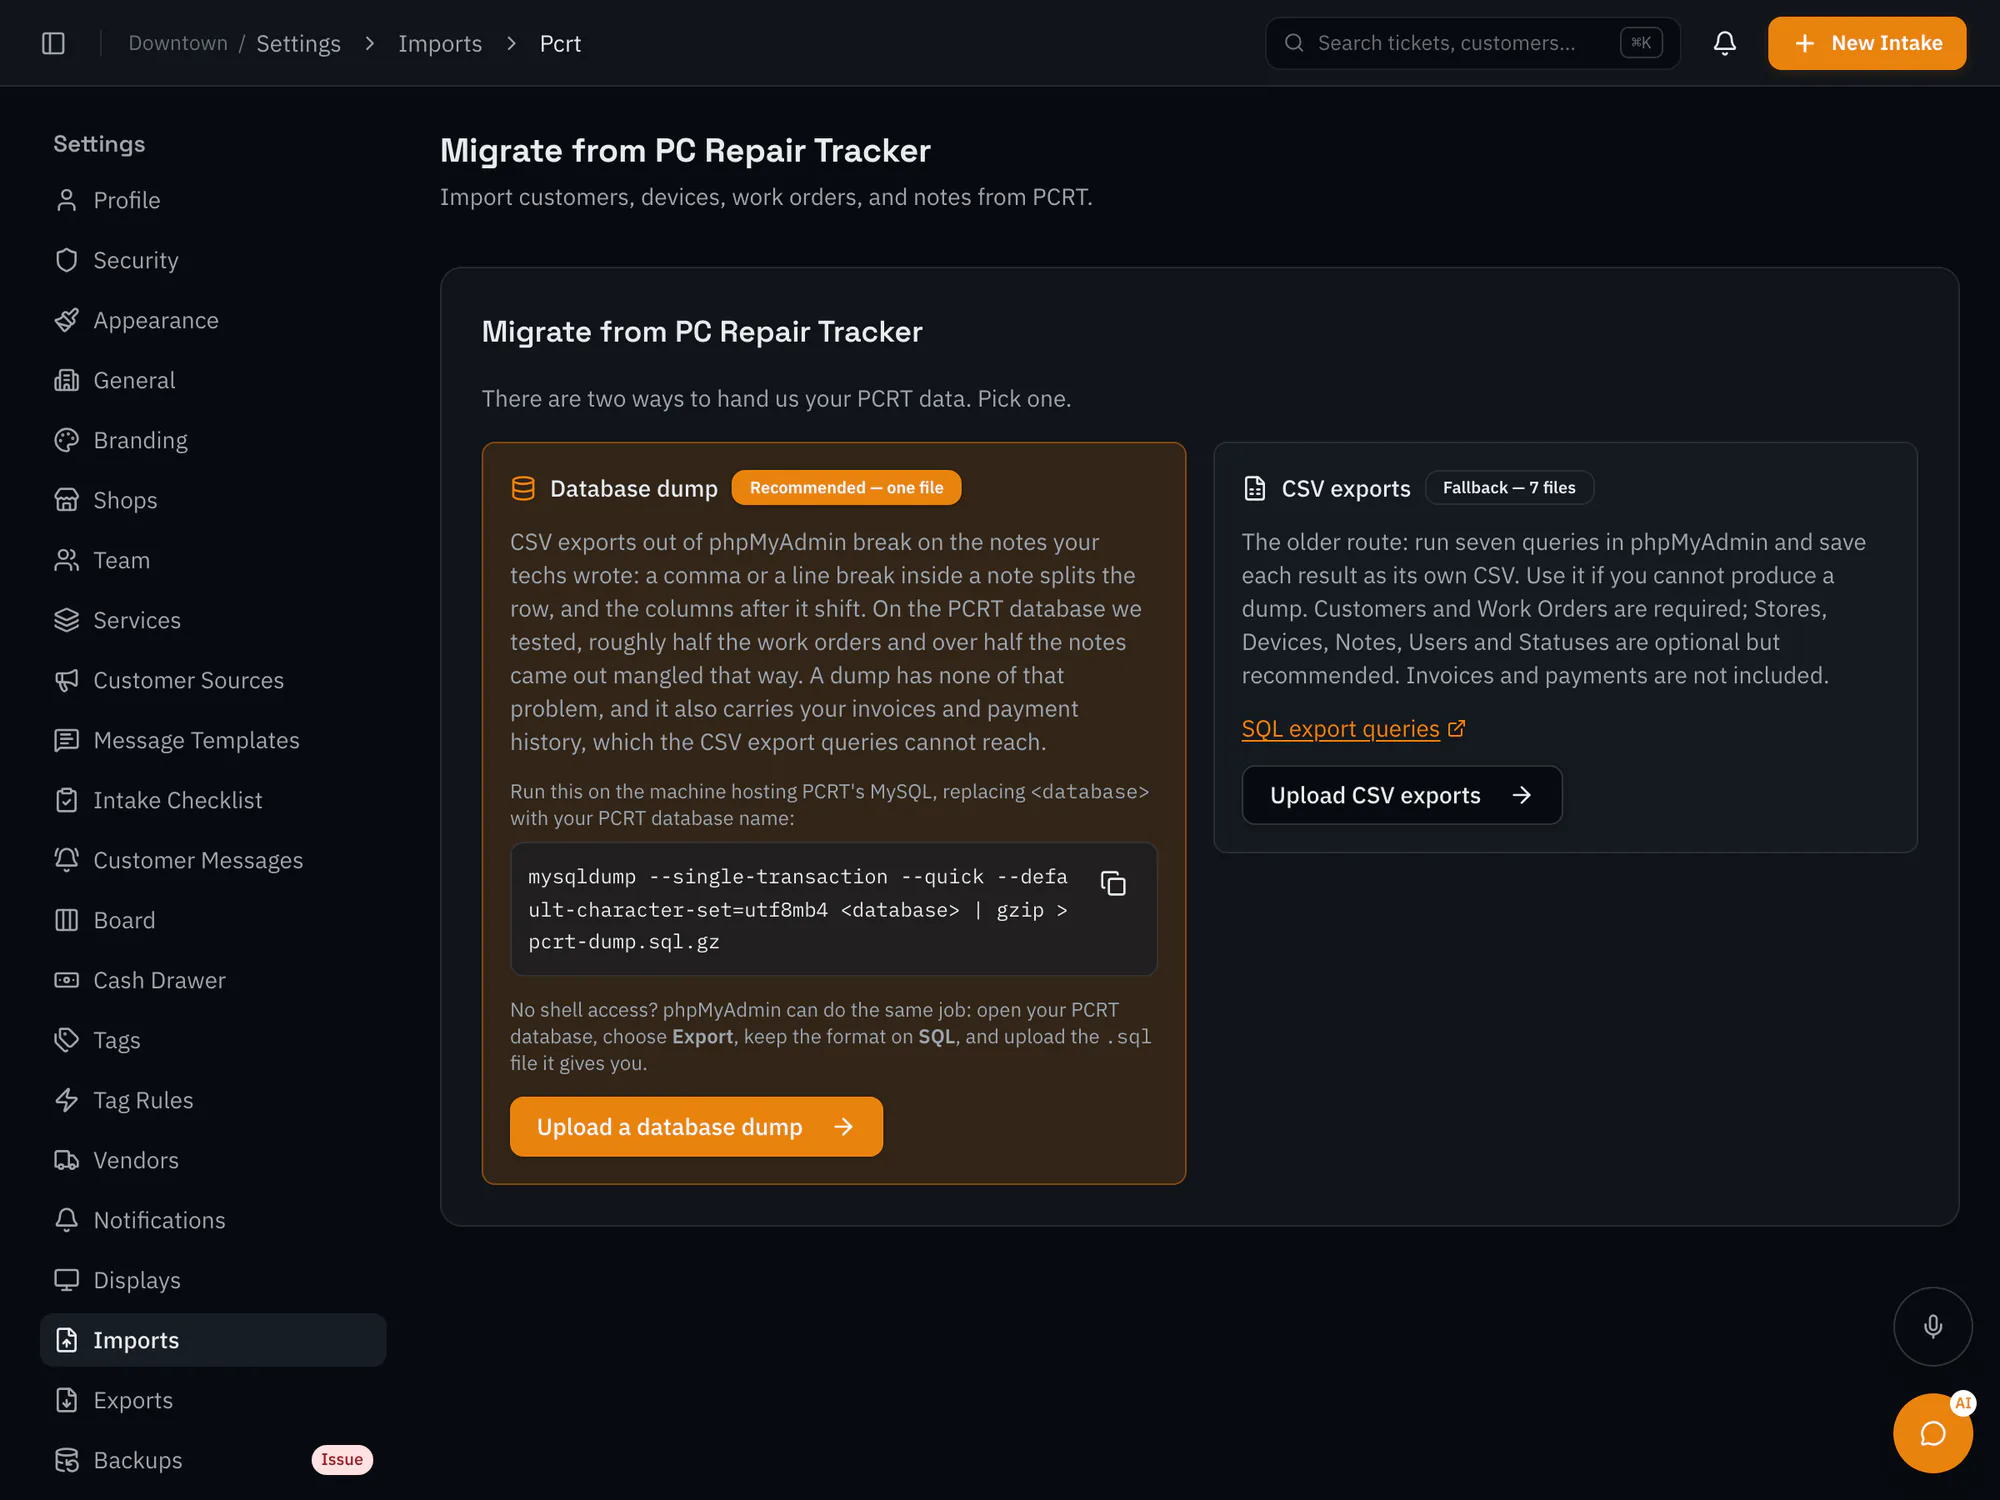Viewport: 2000px width, 1500px height.
Task: Open the notifications bell in top bar
Action: click(x=1724, y=43)
